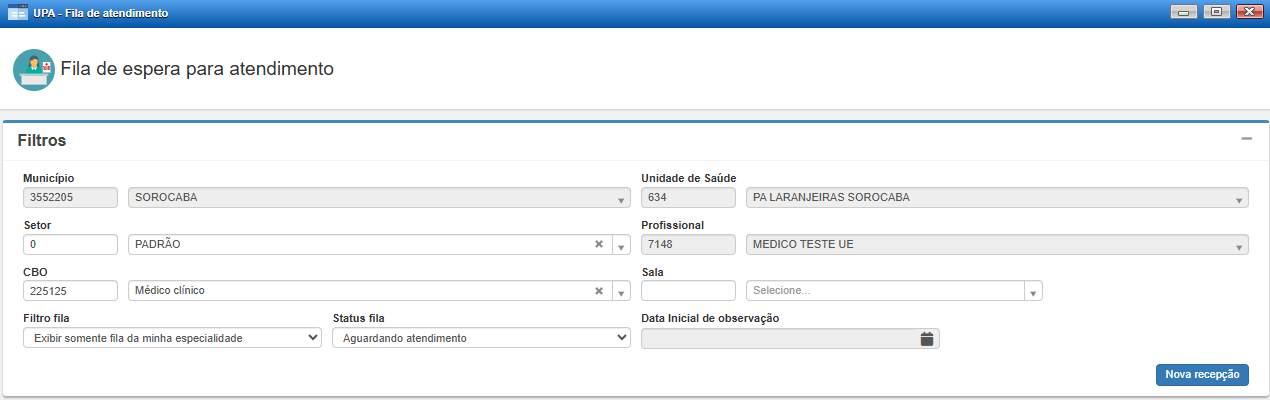Click the reception desk icon beside page title

tap(33, 70)
